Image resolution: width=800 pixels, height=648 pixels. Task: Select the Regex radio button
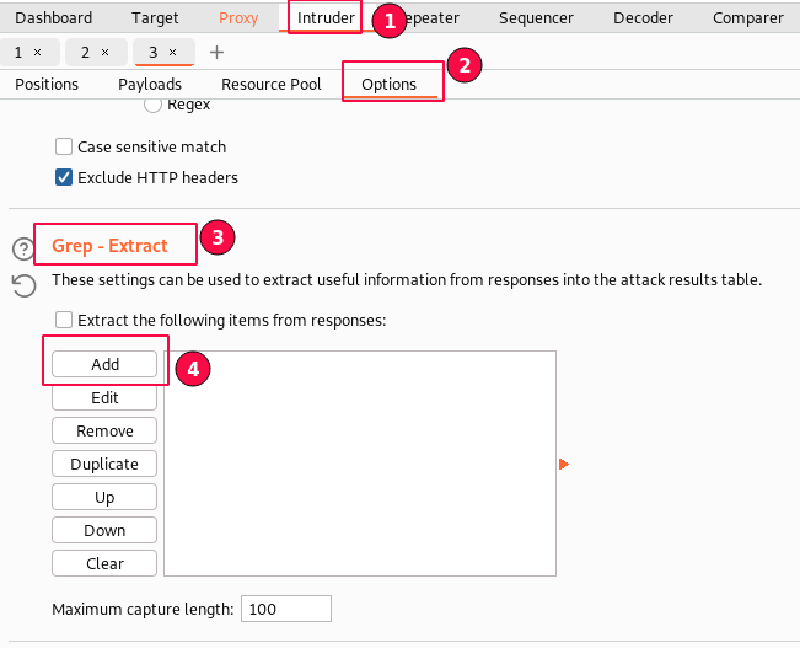(x=153, y=104)
